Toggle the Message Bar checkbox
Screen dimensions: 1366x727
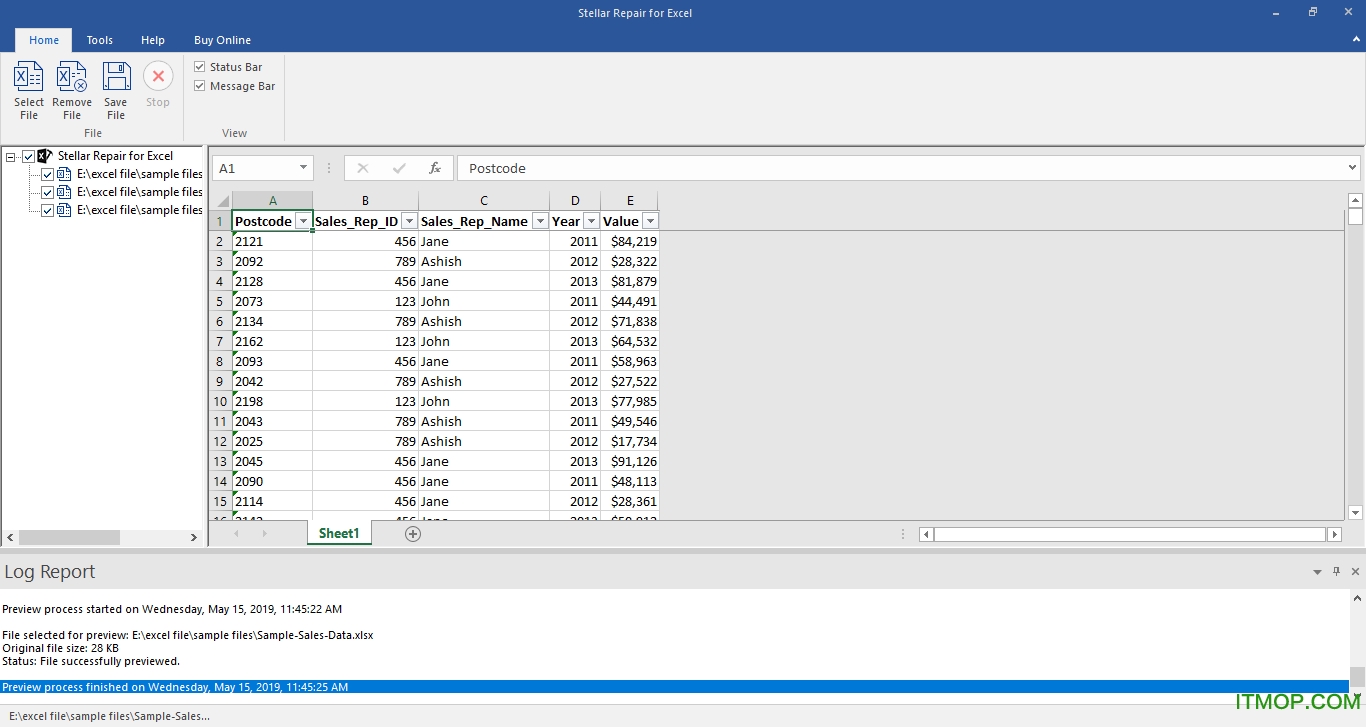tap(200, 86)
